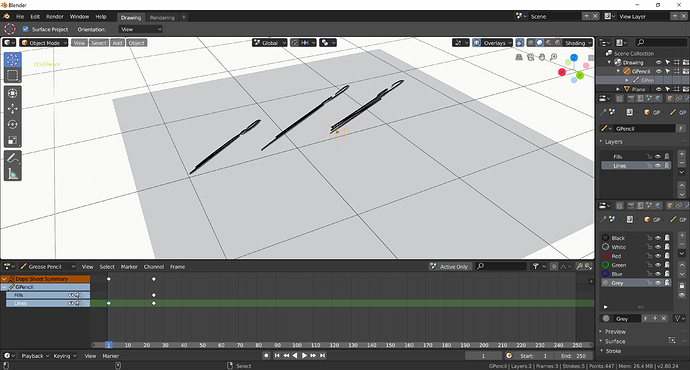Activate the Rotate tool icon
This screenshot has height=370, width=690.
[12, 125]
